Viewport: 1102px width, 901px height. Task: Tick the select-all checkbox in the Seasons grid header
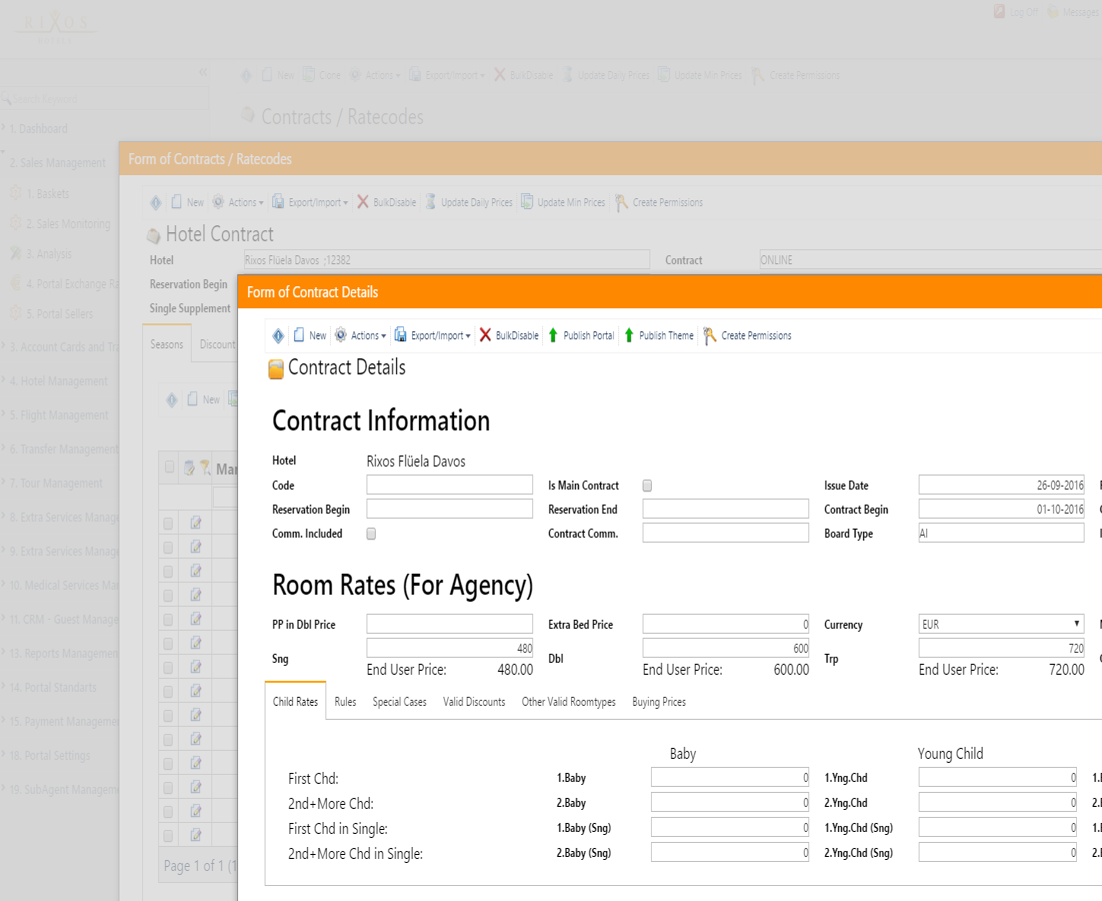(169, 467)
